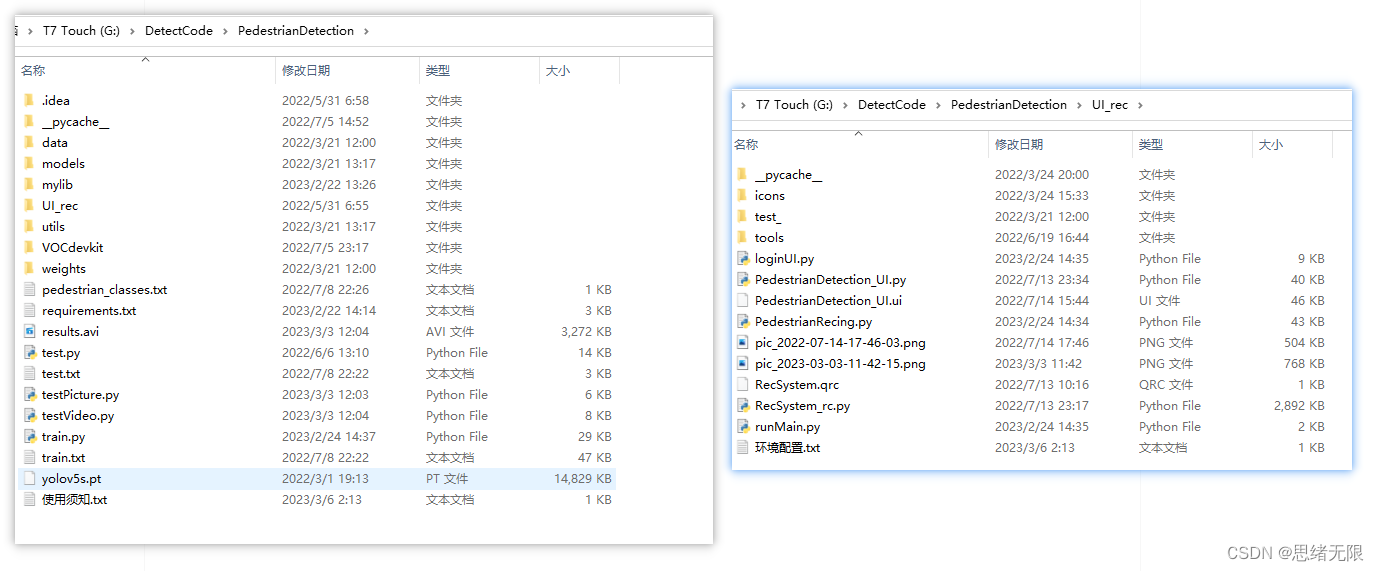Go to PedestrianDetection in left window breadcrumb

coord(296,31)
